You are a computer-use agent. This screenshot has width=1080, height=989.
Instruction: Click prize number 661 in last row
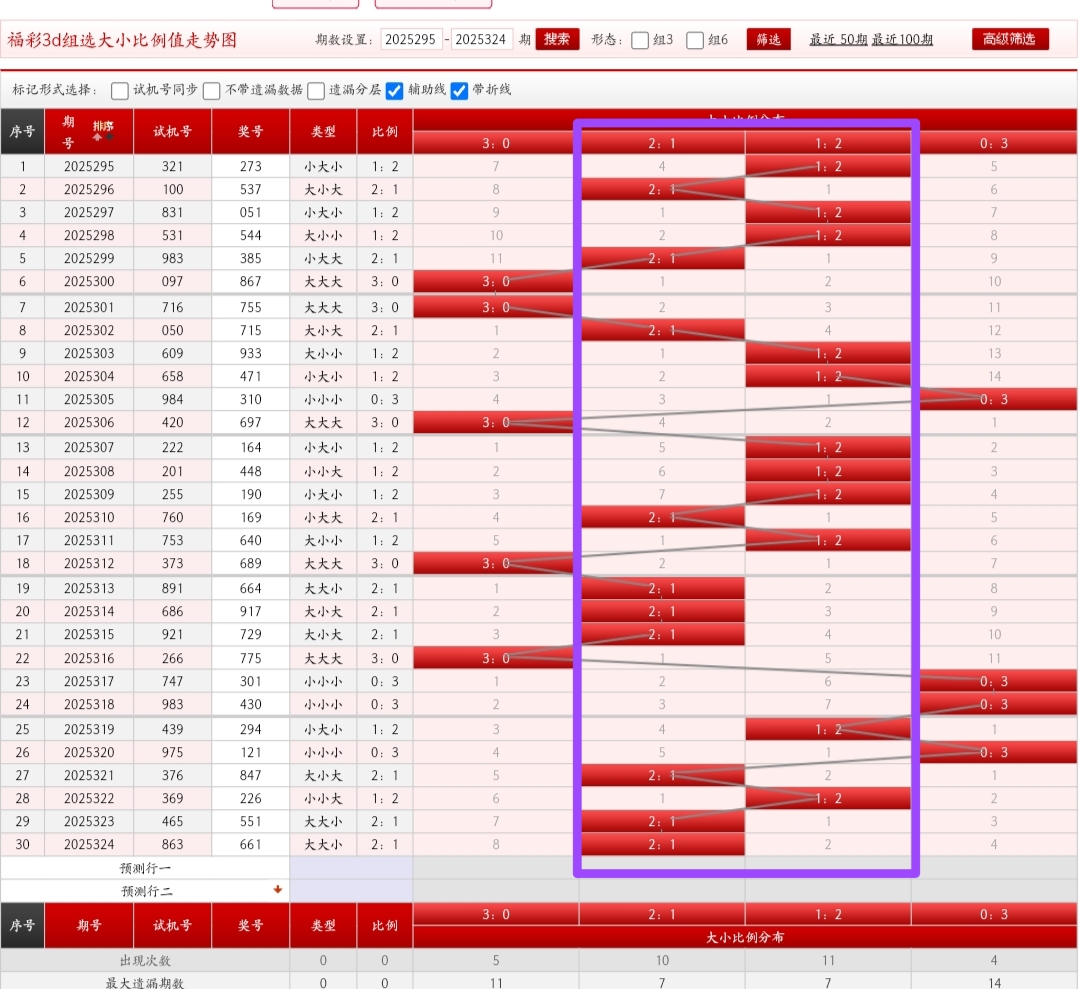[250, 844]
